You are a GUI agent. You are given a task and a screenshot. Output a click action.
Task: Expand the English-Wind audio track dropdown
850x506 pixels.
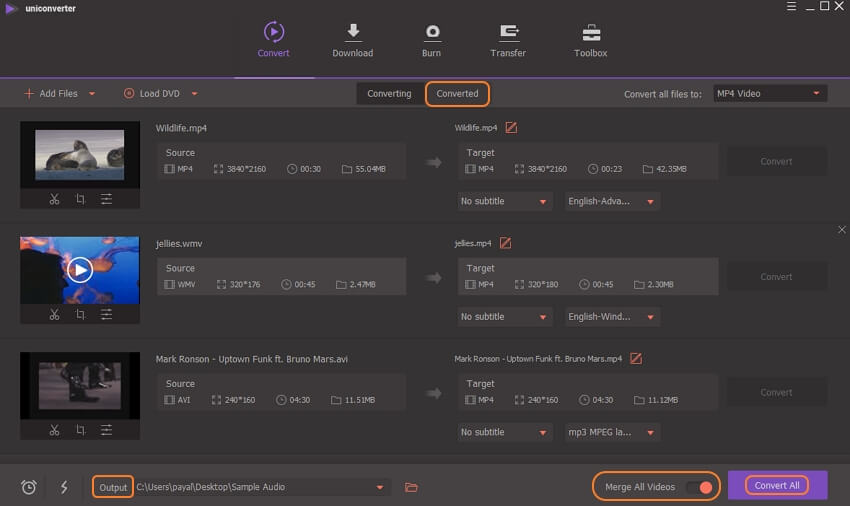[612, 317]
